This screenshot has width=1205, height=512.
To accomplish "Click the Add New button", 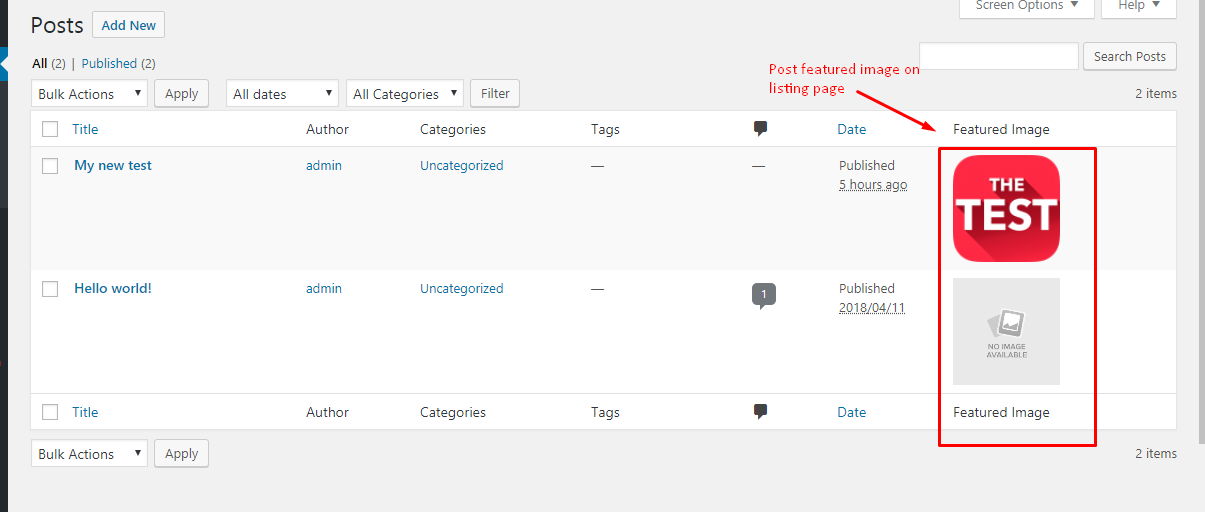I will pos(129,25).
